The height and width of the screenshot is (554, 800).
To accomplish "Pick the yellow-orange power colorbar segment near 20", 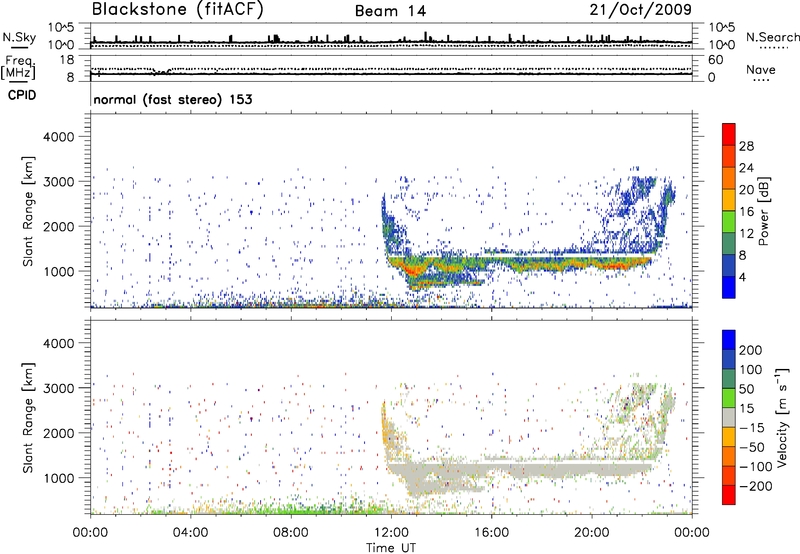I will coord(729,200).
